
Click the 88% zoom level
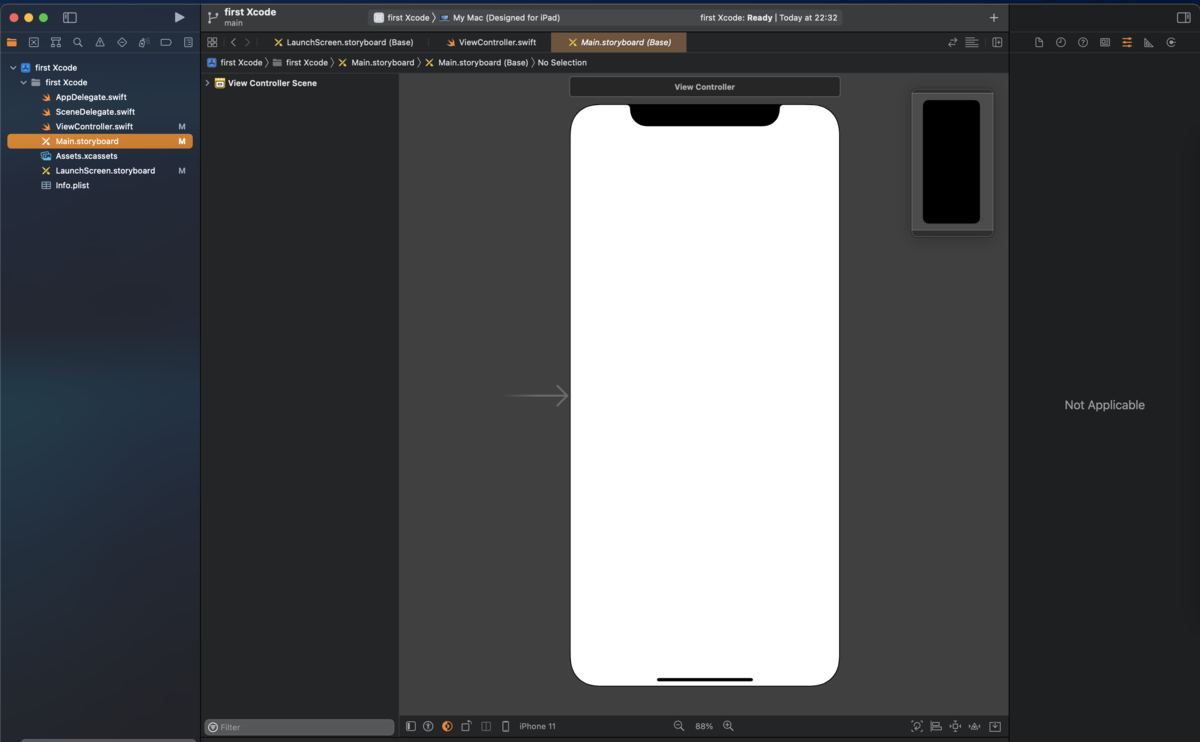704,726
